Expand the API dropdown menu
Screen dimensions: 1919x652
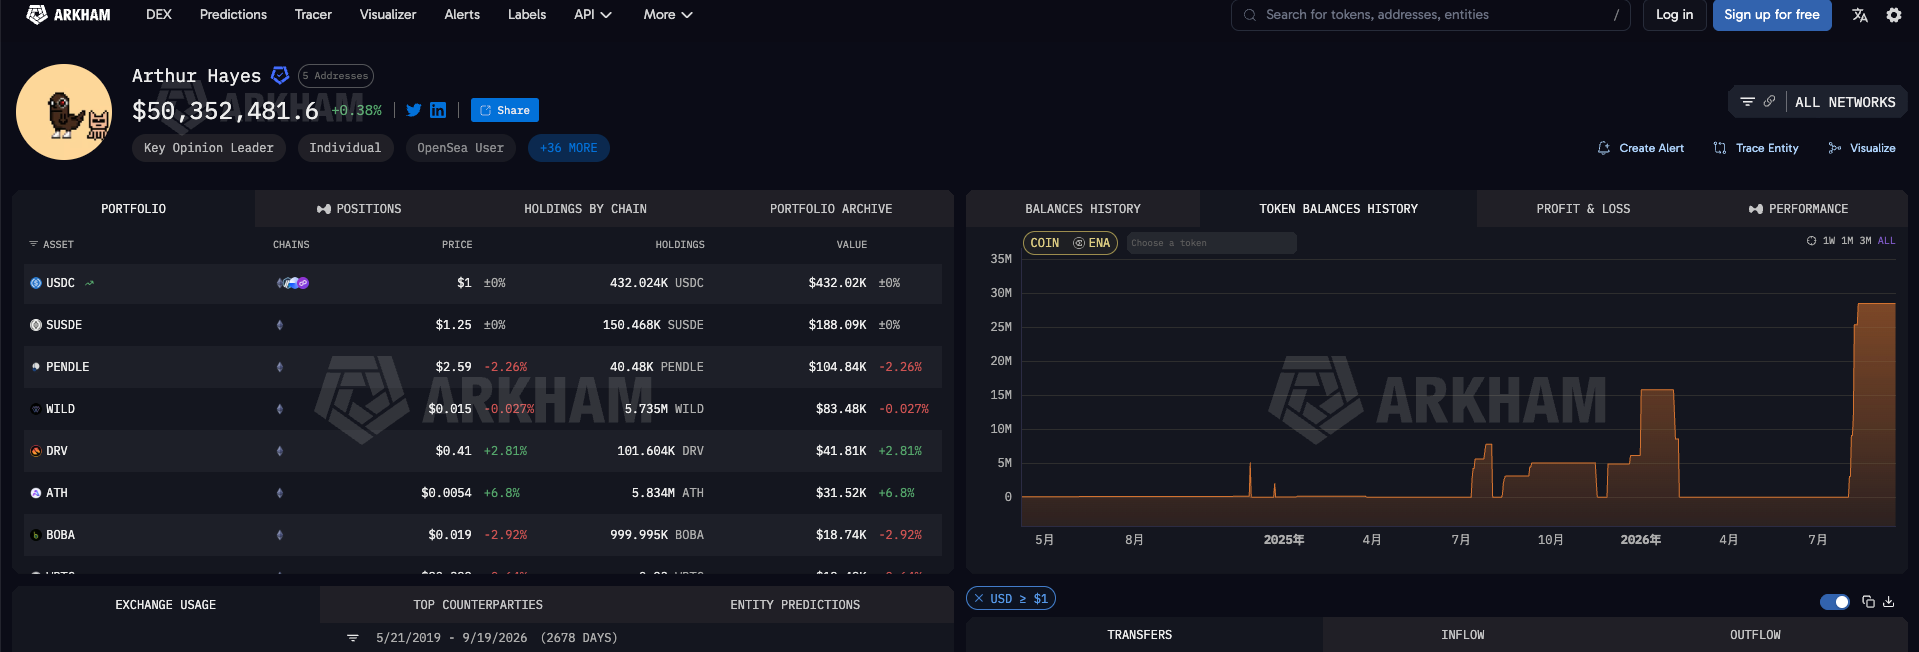593,14
